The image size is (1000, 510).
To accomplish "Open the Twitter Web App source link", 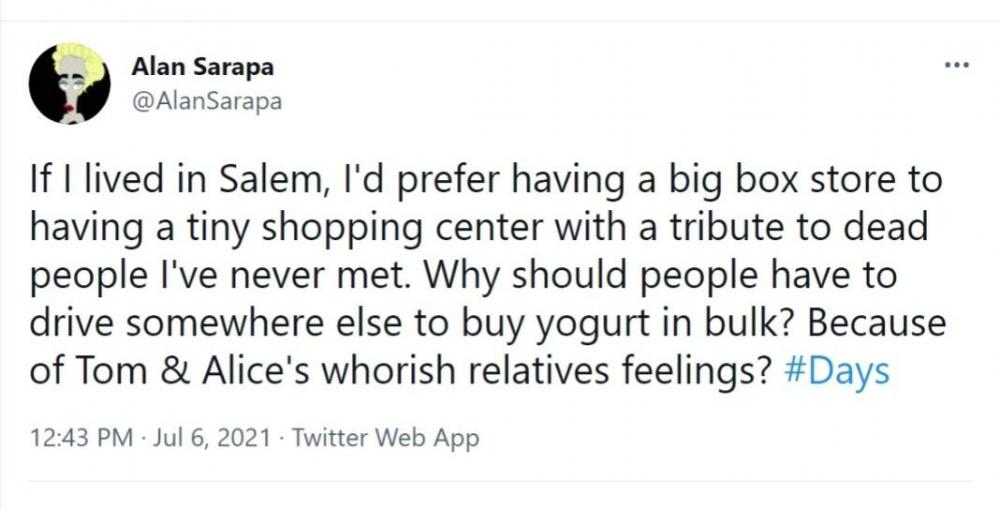I will coord(386,437).
